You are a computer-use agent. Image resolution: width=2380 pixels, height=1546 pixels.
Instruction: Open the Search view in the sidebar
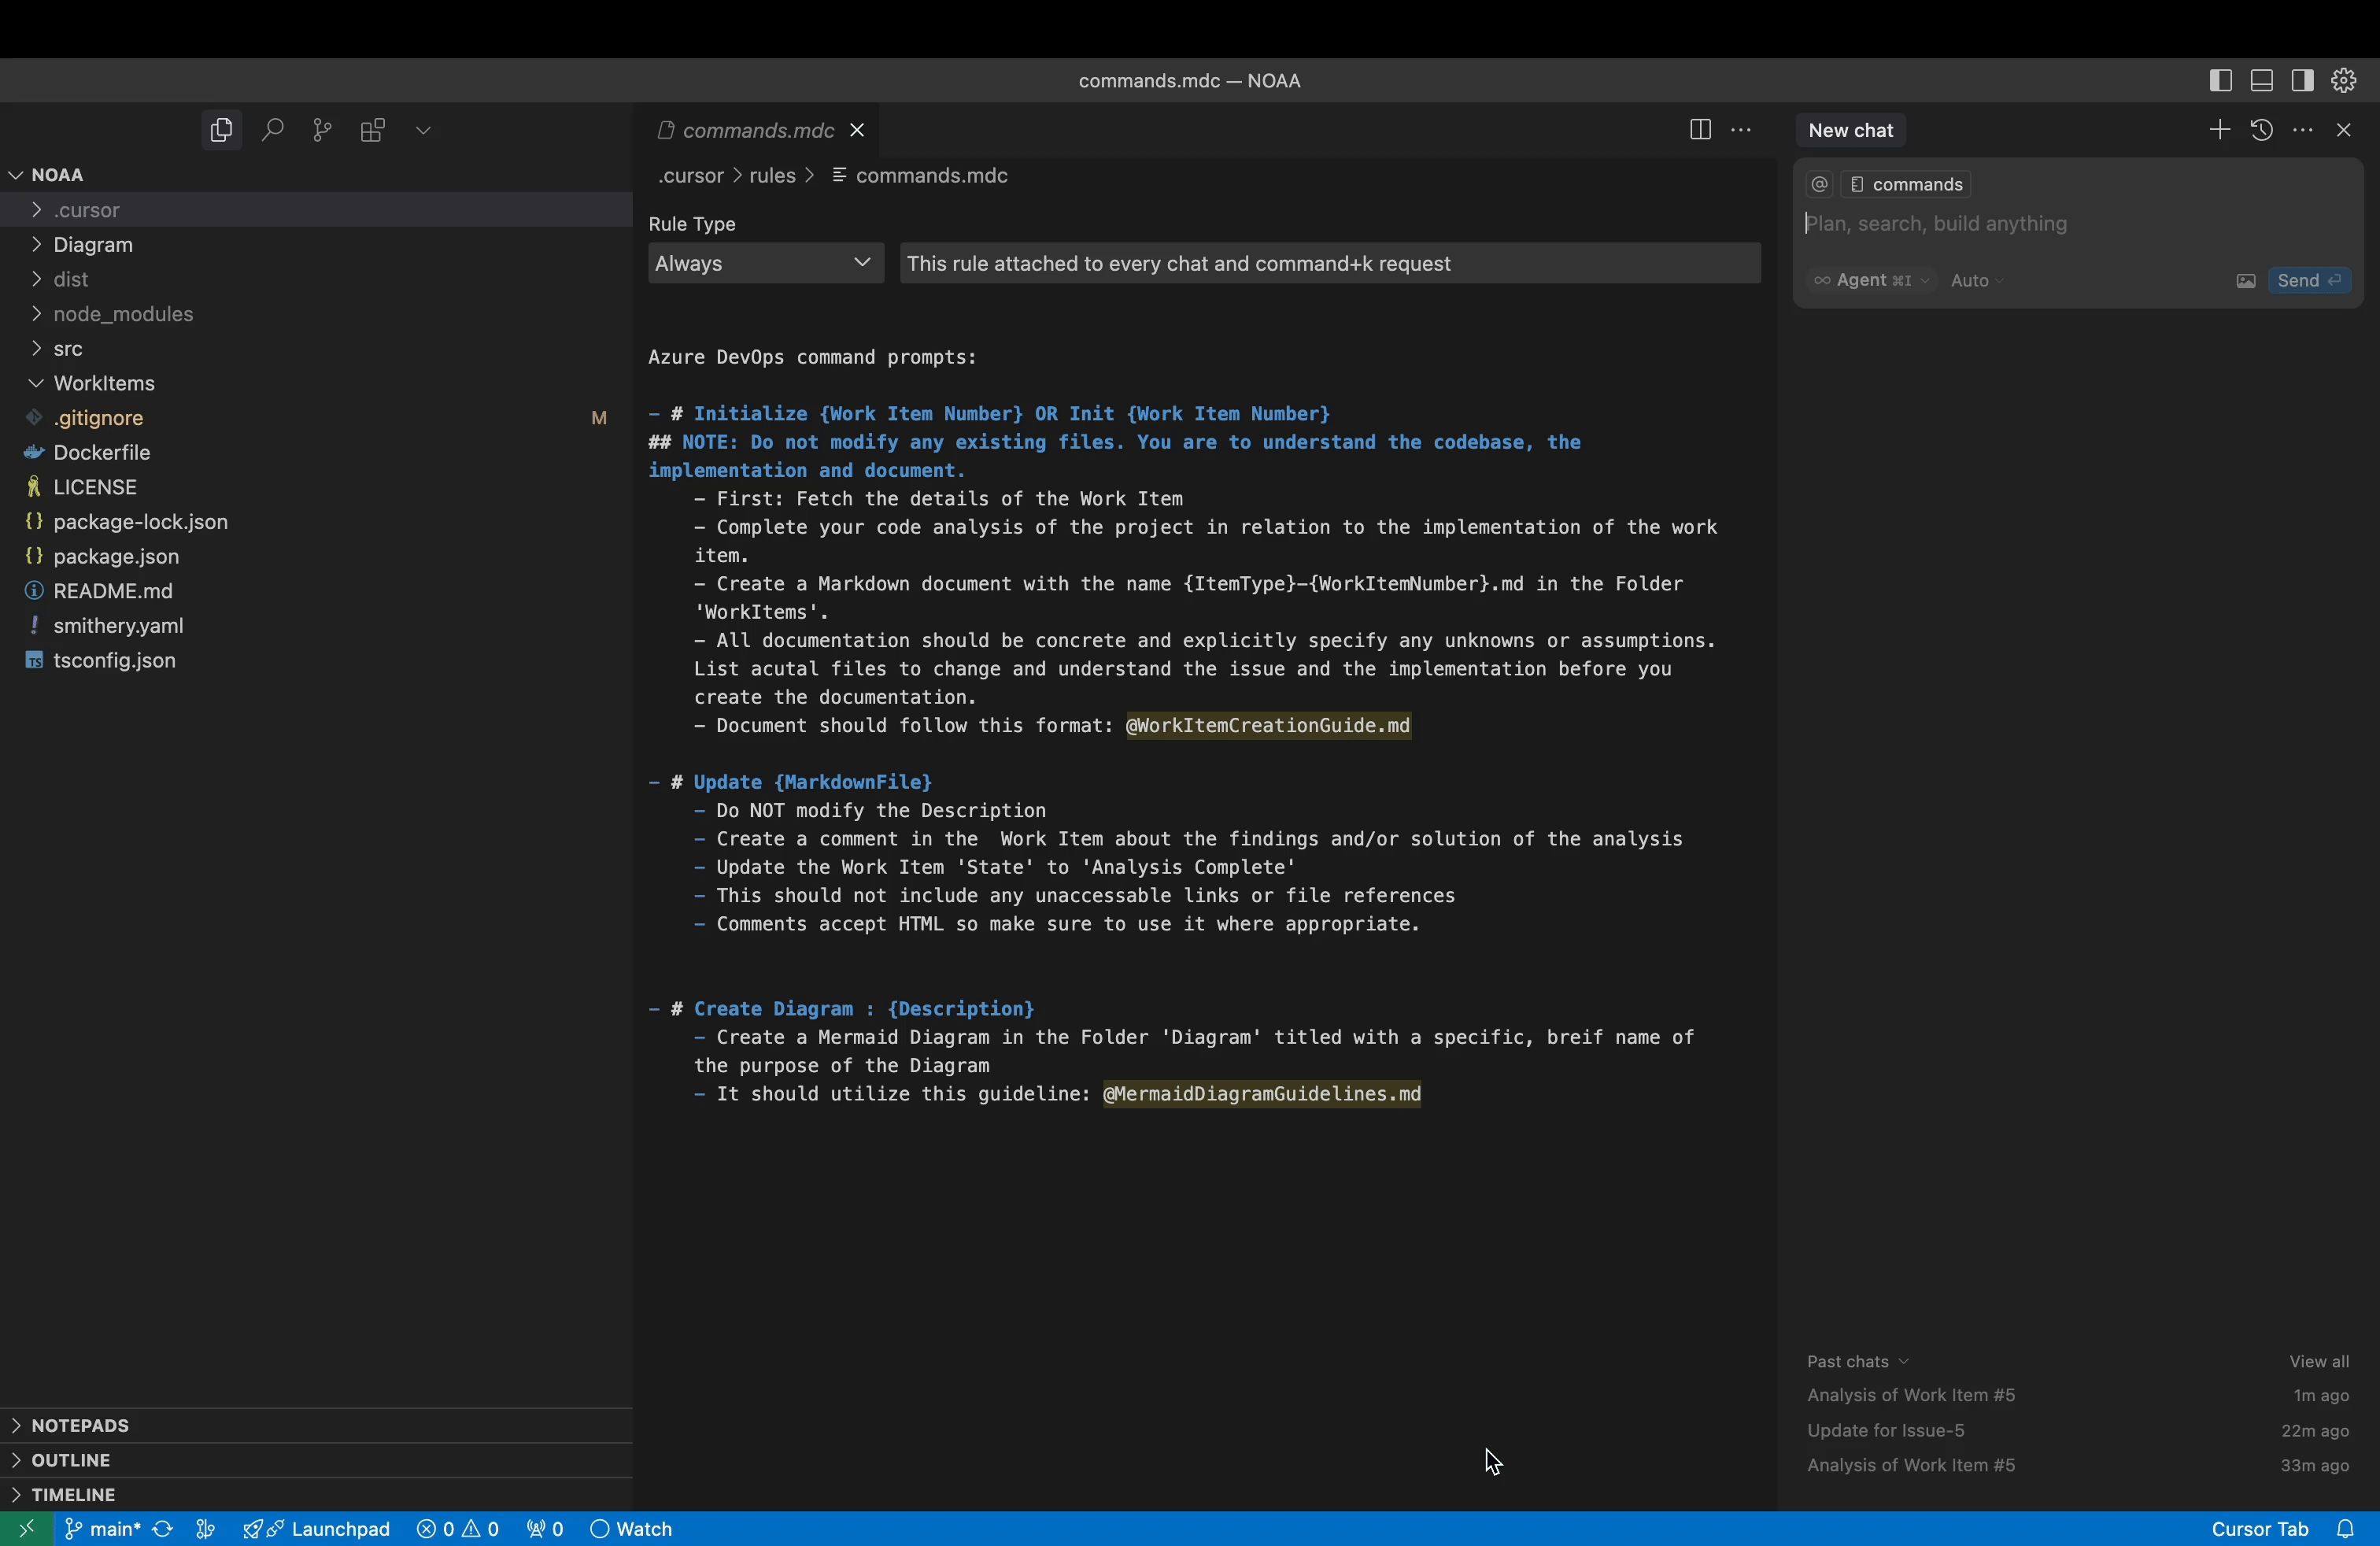pos(272,130)
